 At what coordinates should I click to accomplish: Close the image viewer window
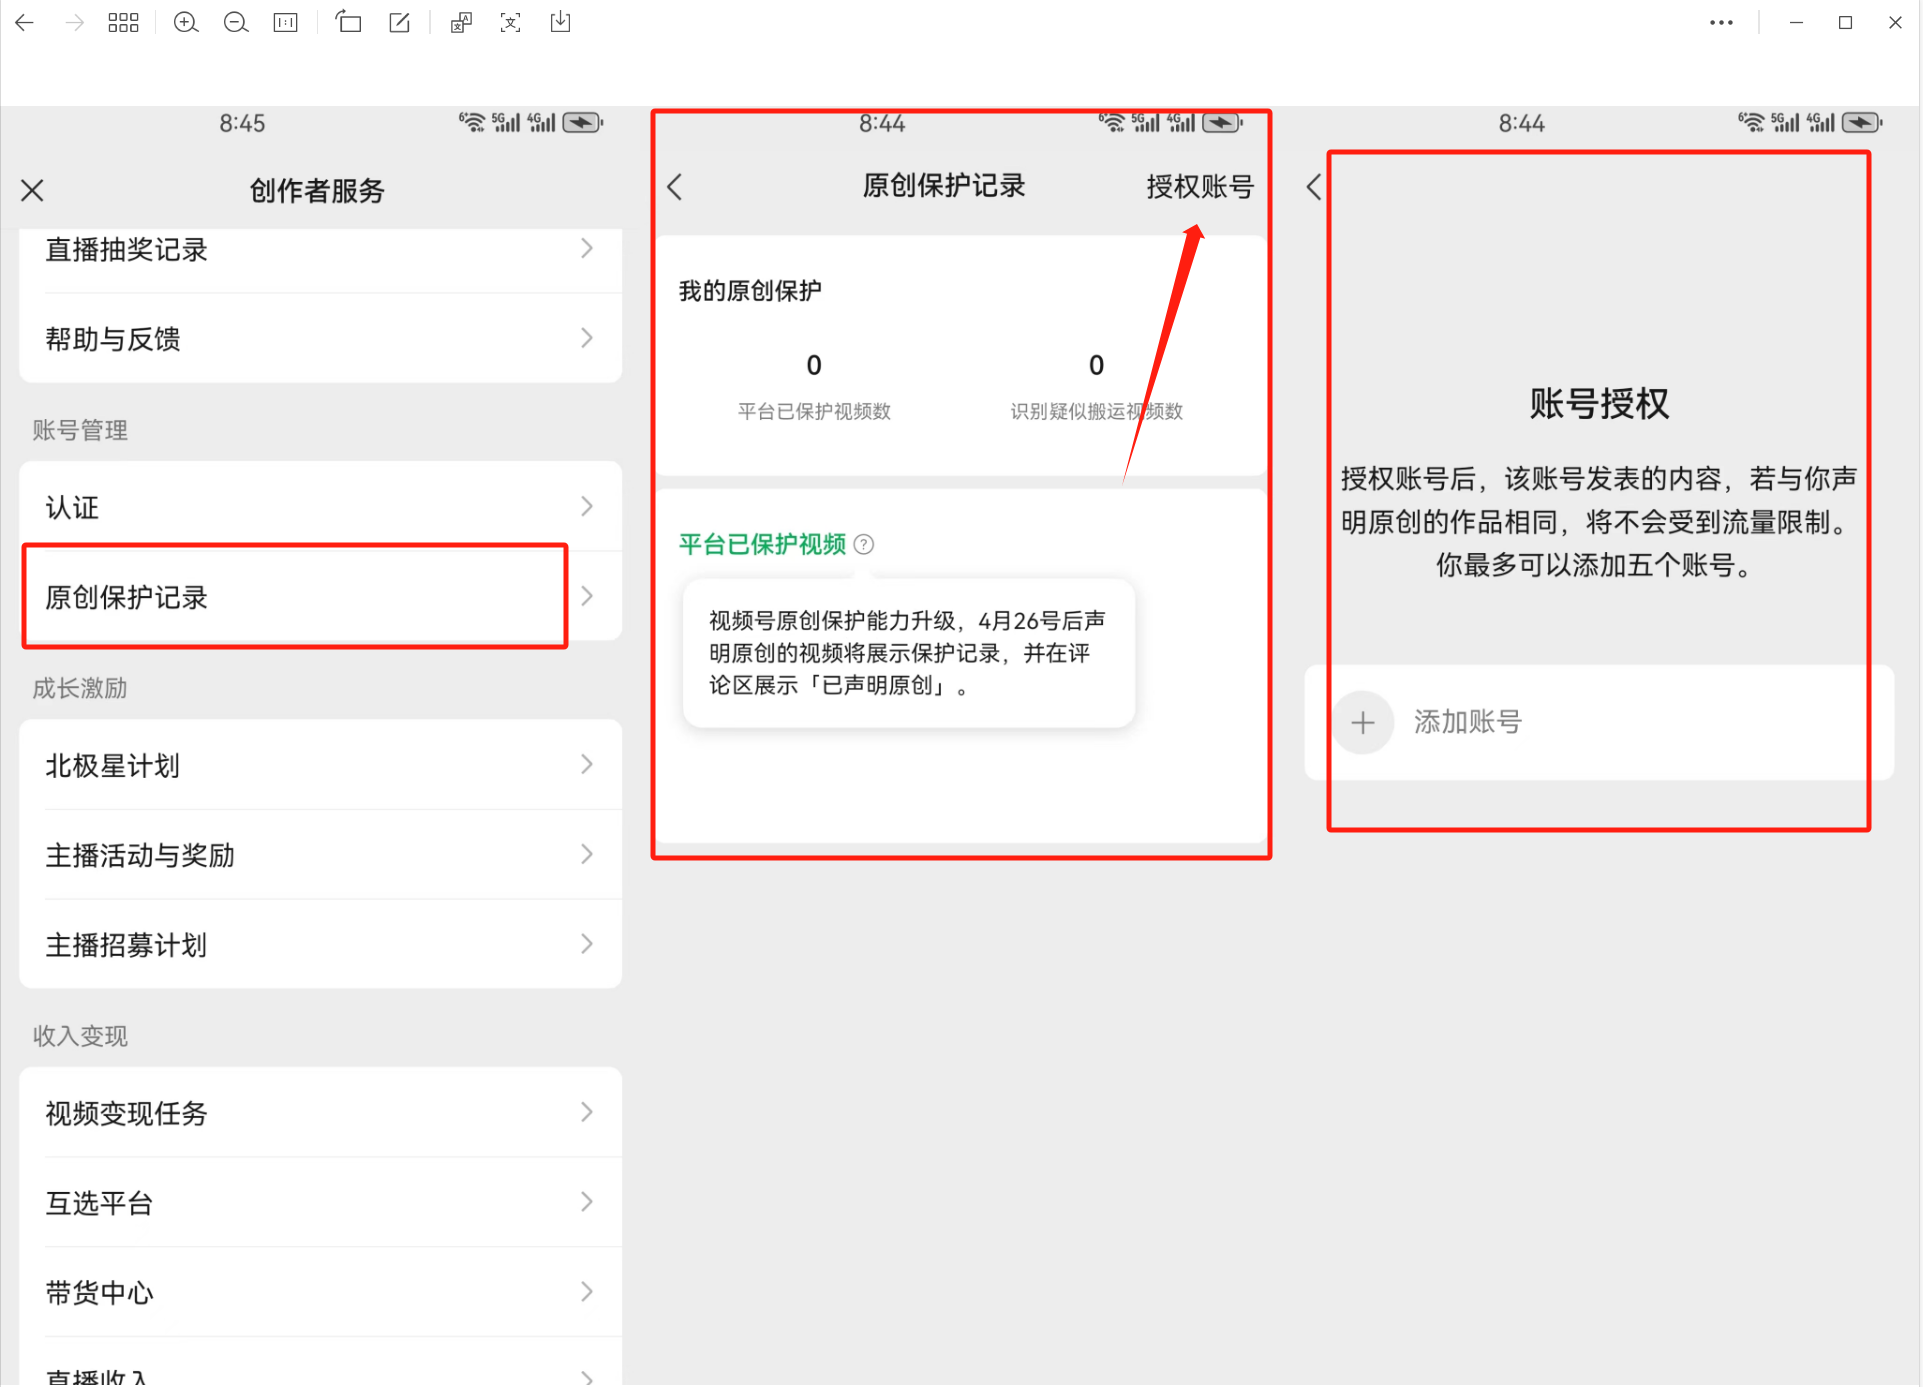[1895, 22]
